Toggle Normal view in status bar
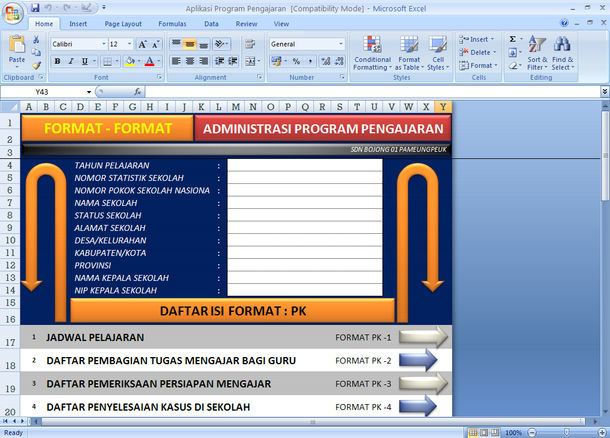The width and height of the screenshot is (610, 438). [473, 433]
